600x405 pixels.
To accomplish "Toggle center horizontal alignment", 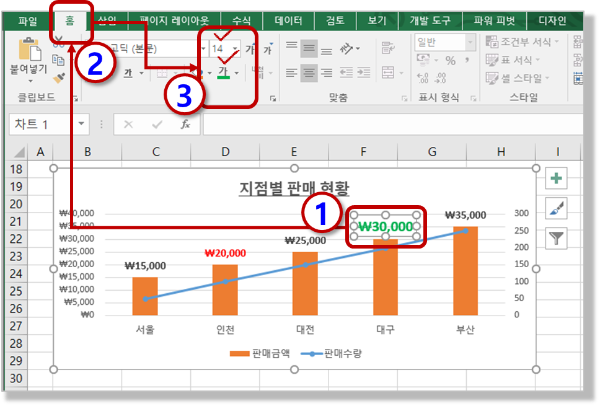I will tap(309, 73).
